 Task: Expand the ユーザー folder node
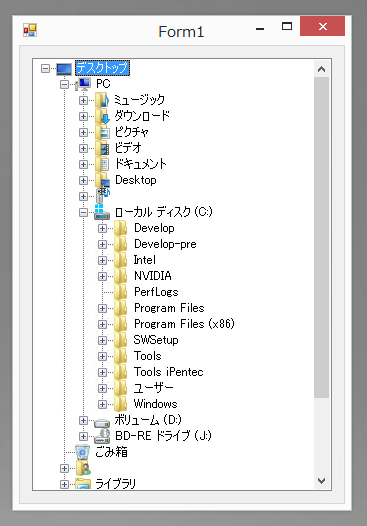coord(102,388)
